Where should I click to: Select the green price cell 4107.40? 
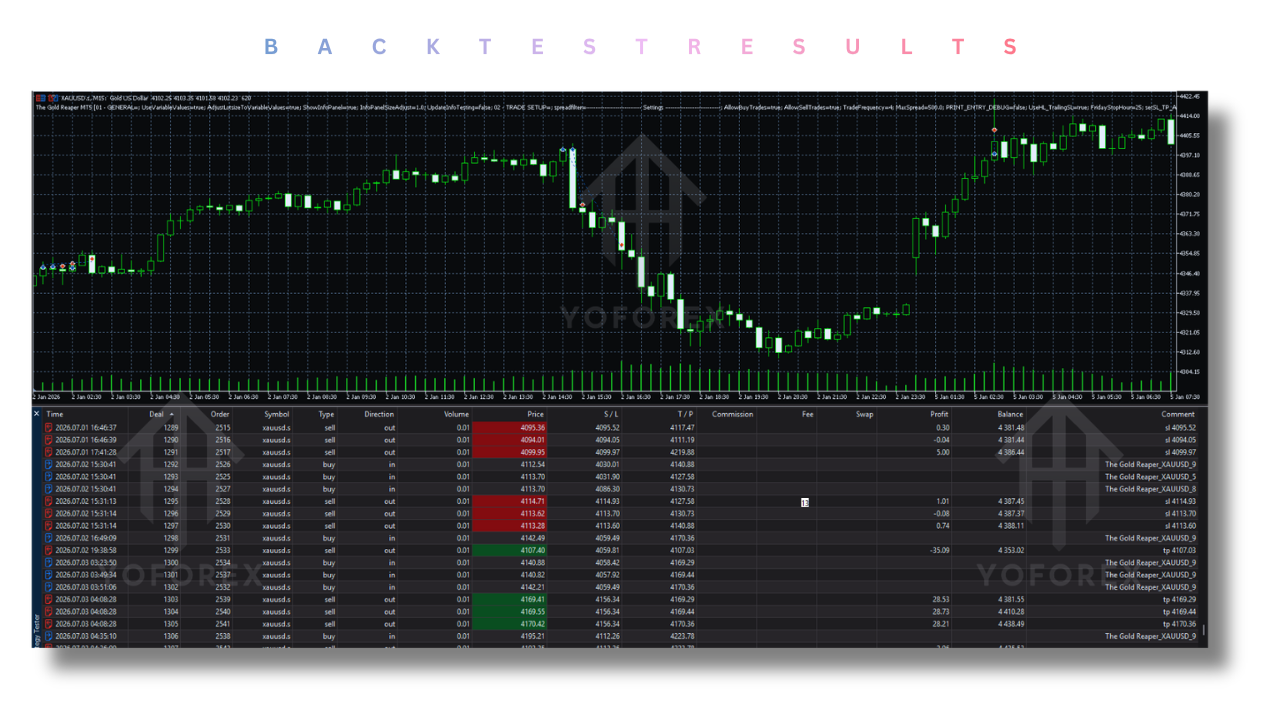point(509,550)
